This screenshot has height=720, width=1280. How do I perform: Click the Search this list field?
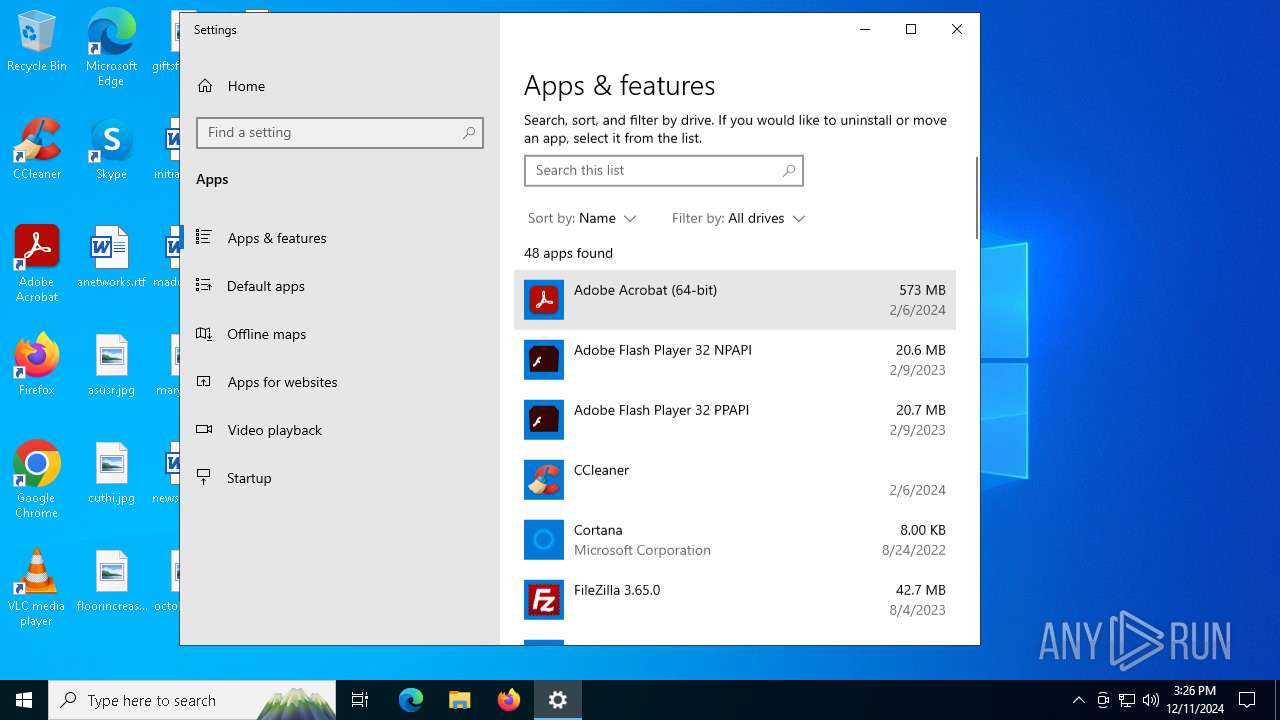664,171
